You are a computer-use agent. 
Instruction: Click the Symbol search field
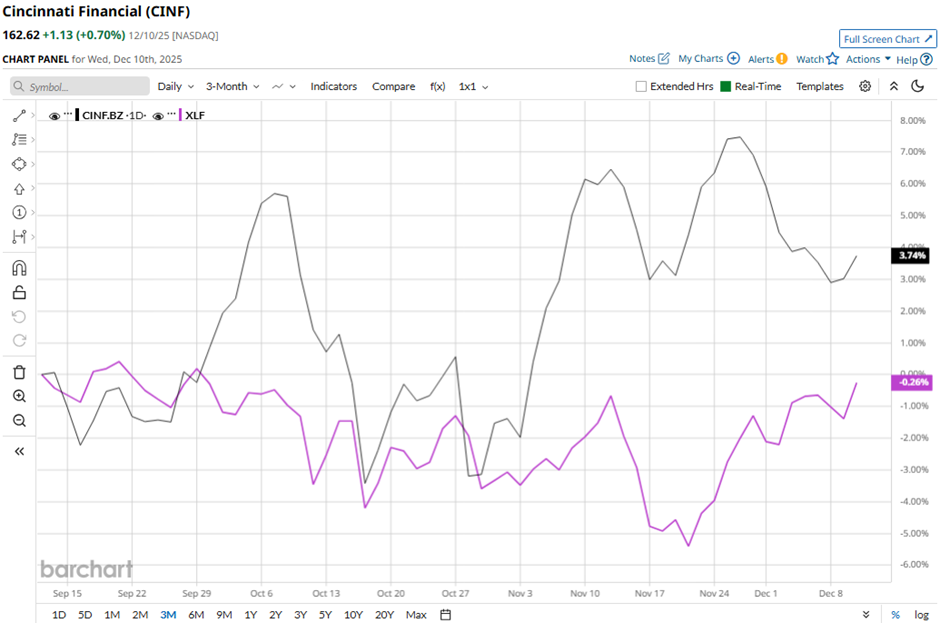[80, 86]
